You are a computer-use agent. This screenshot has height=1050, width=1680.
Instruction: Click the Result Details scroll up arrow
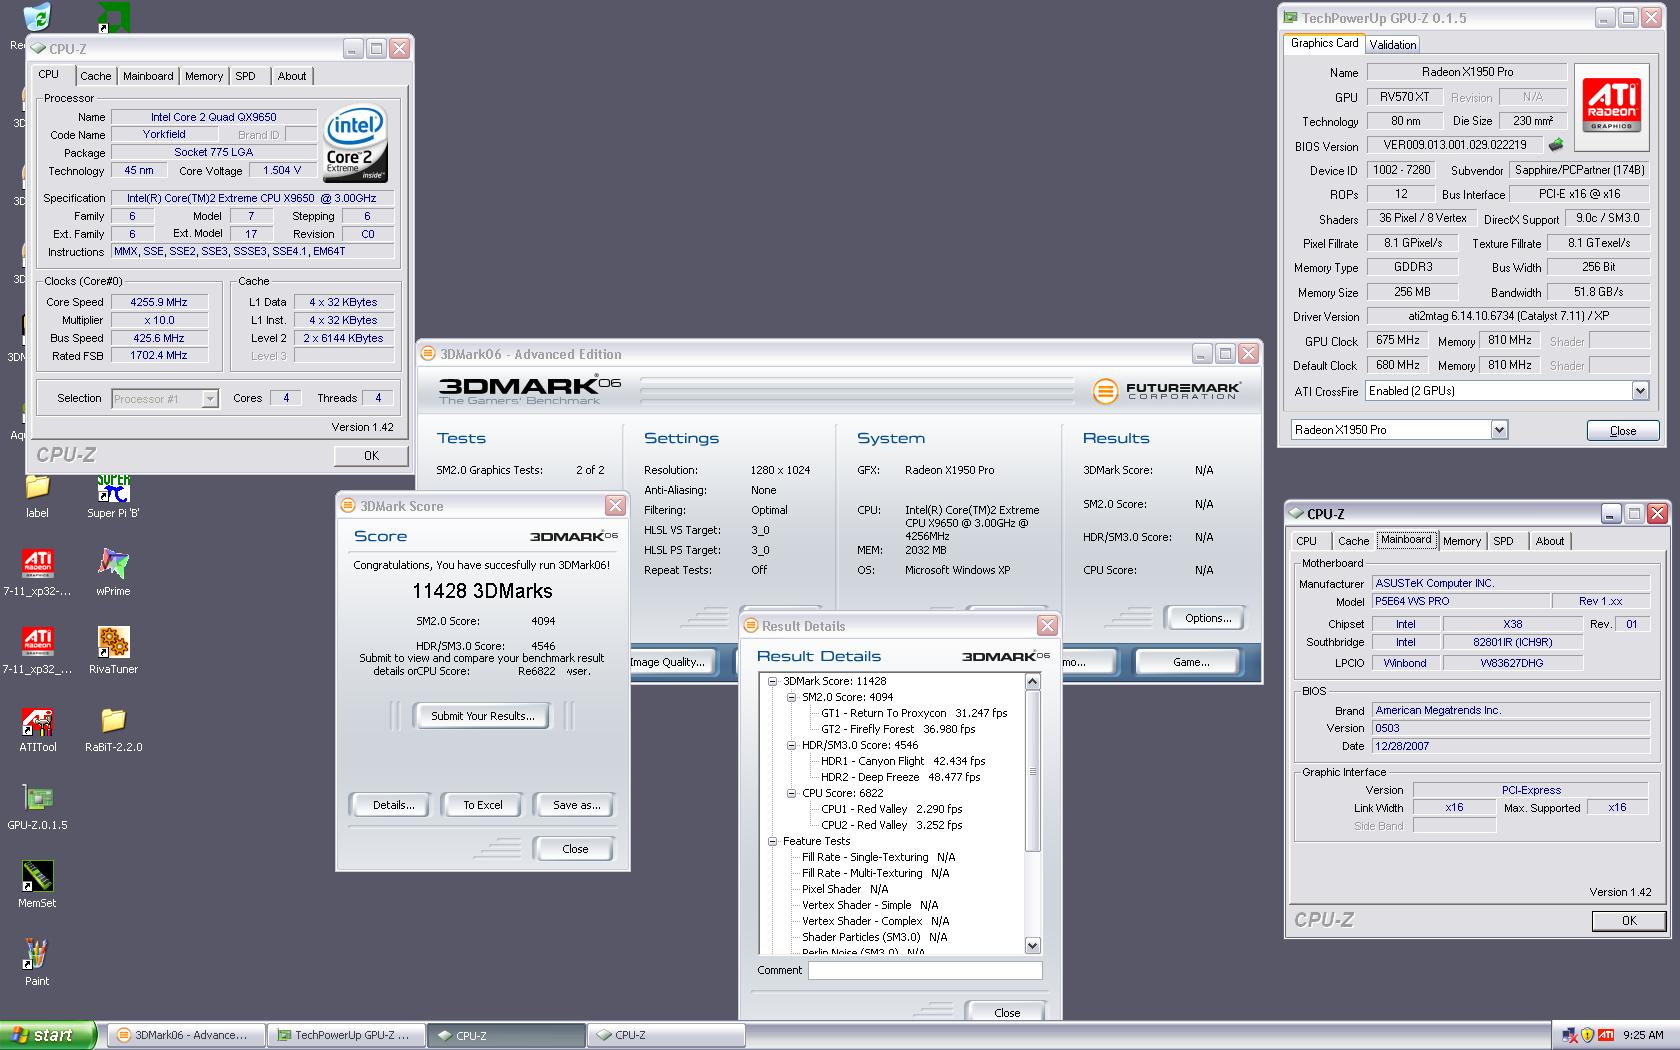pyautogui.click(x=1033, y=681)
